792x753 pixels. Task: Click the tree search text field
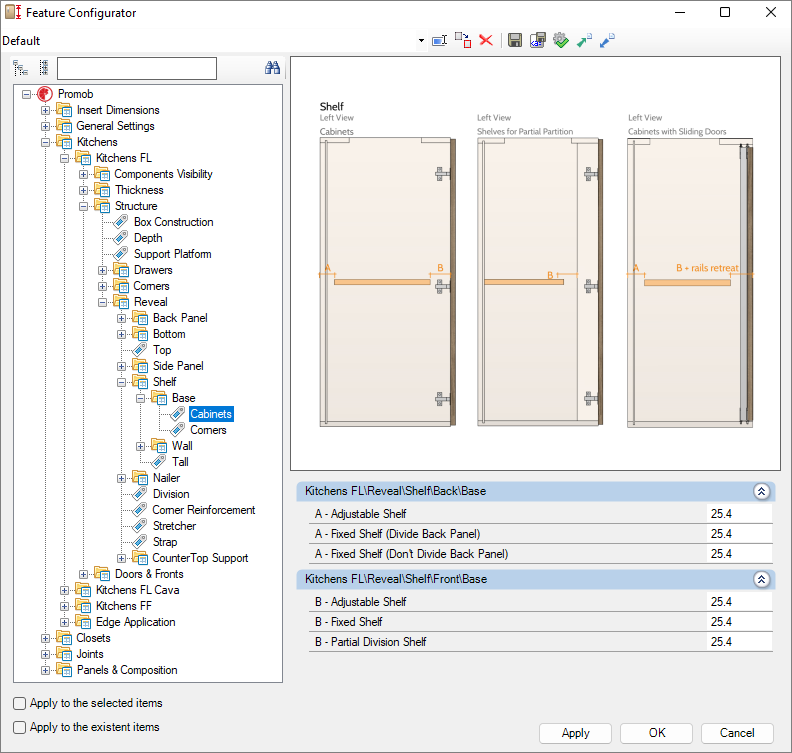(137, 68)
